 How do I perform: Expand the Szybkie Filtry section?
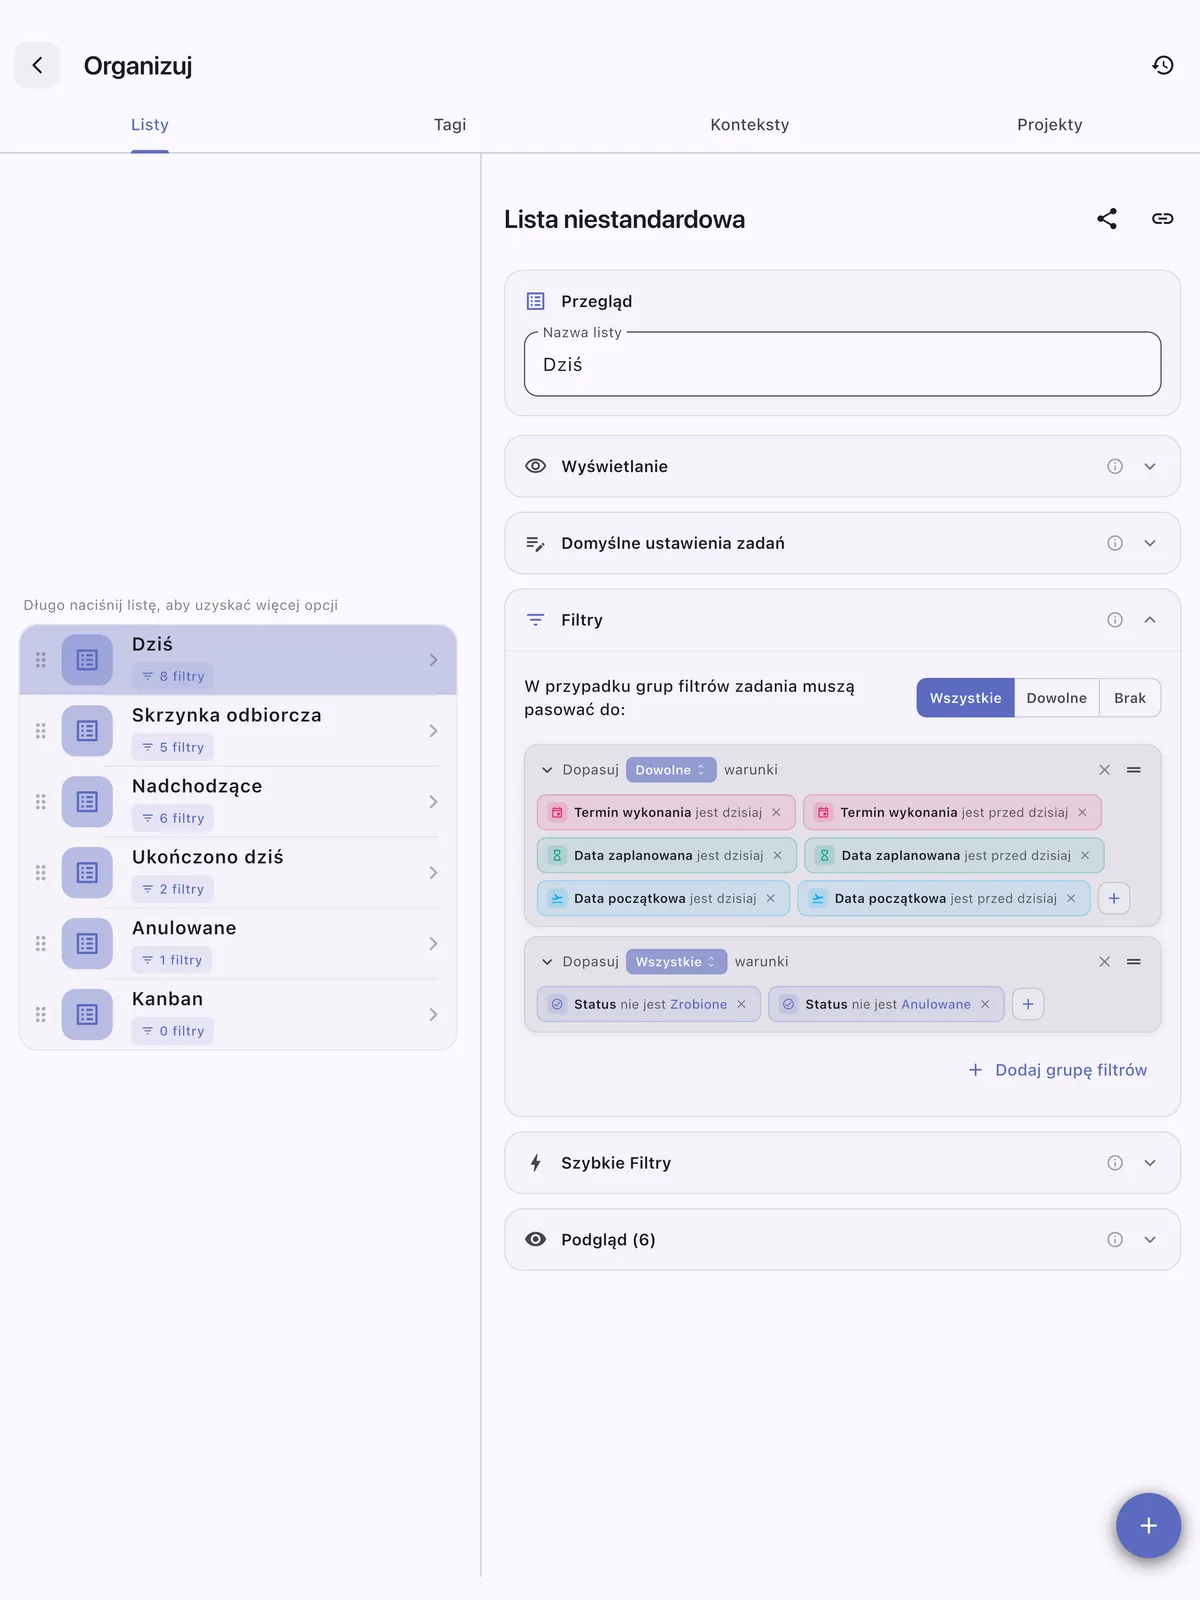1150,1163
